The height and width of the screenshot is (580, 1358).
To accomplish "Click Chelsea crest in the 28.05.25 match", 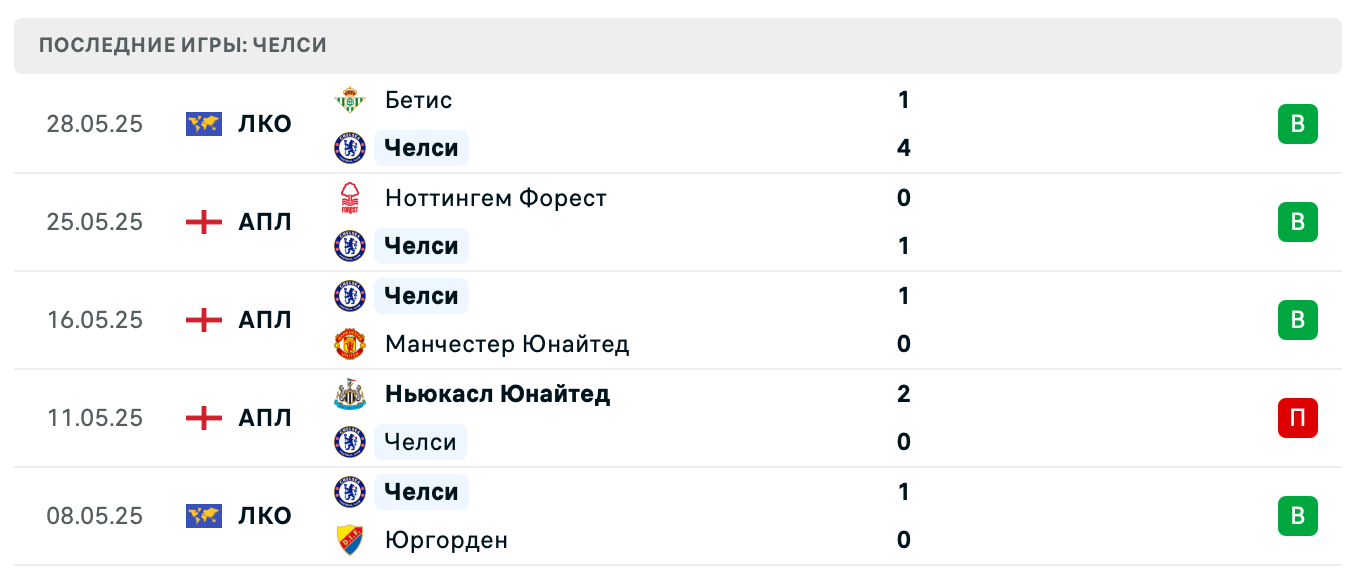I will (350, 148).
